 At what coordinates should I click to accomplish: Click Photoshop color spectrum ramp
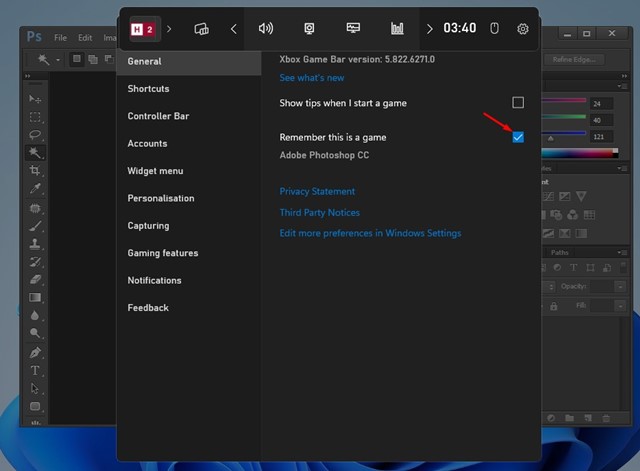click(x=580, y=153)
